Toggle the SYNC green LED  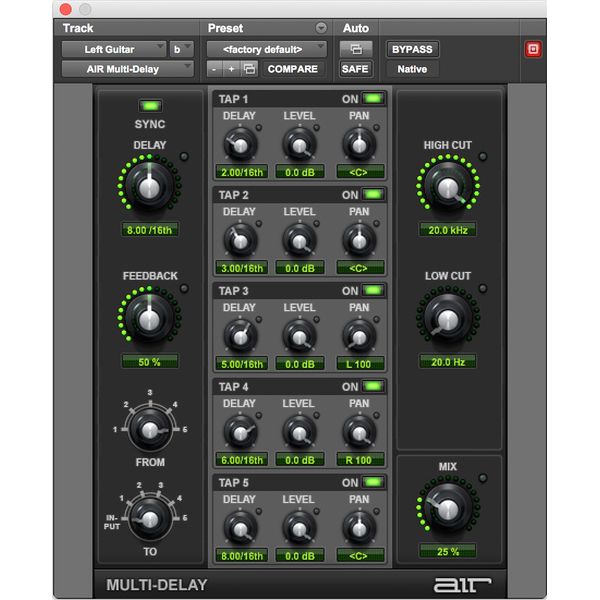(x=150, y=106)
